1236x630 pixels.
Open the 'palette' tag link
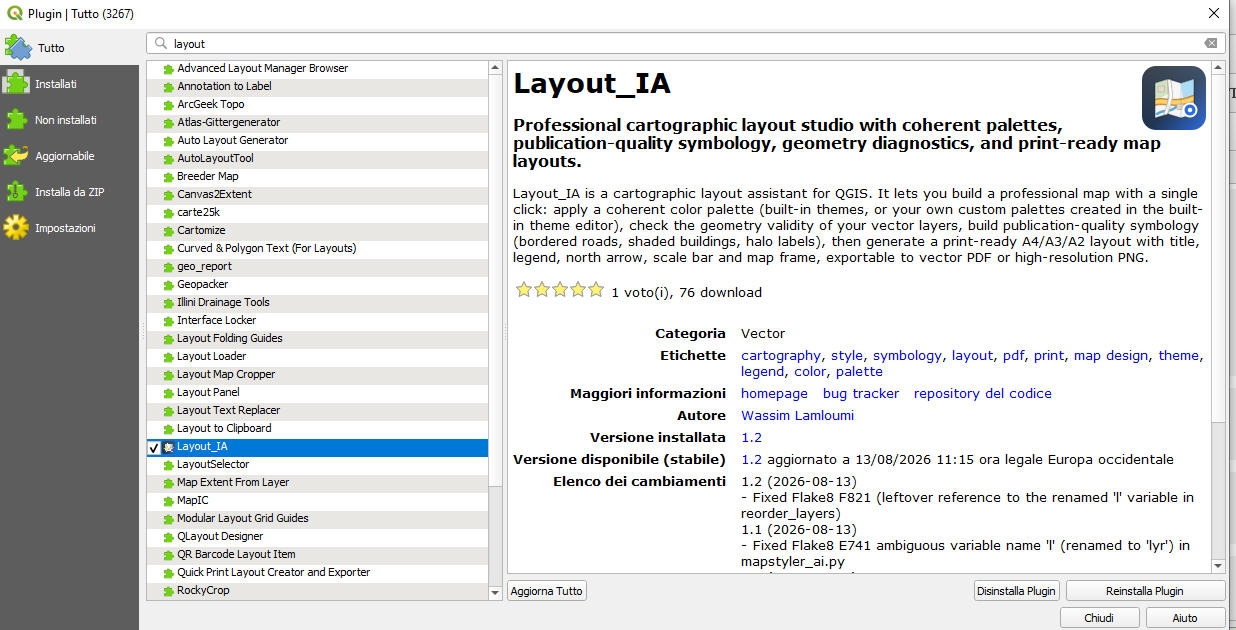pyautogui.click(x=859, y=371)
